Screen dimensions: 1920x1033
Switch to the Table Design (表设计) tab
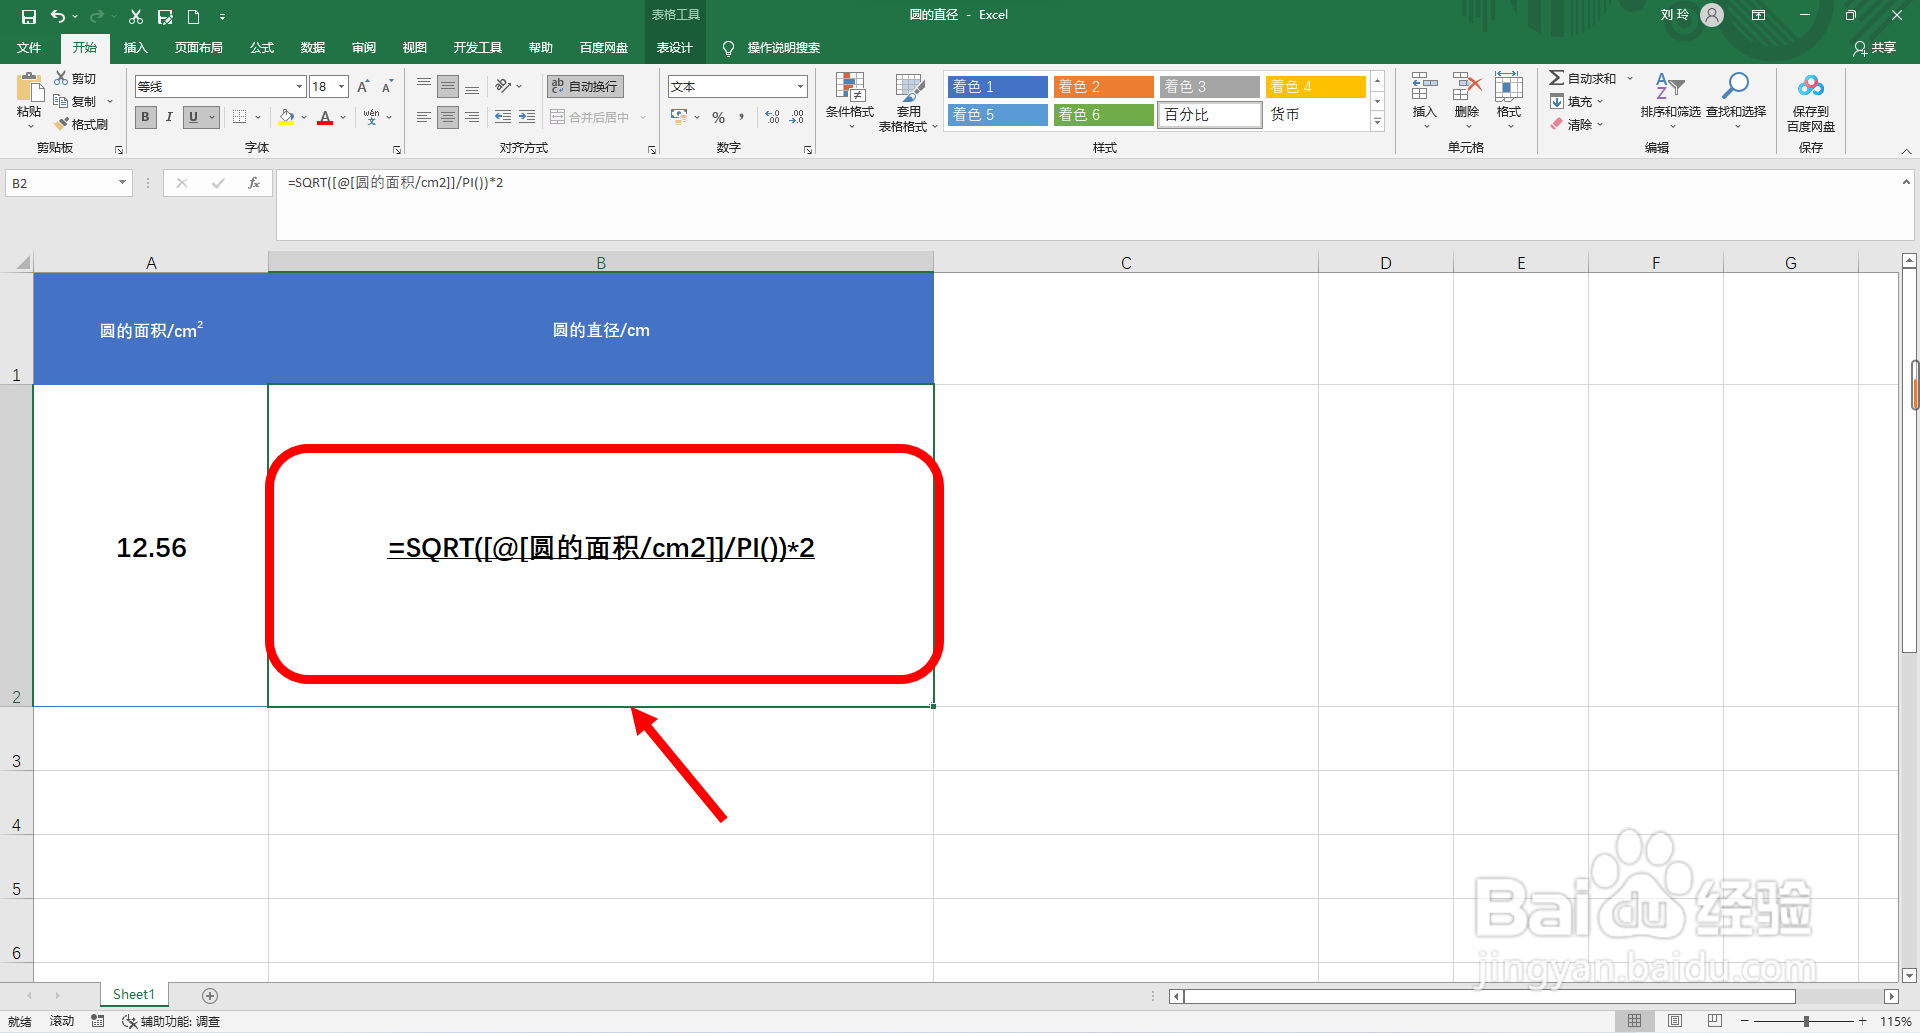(674, 47)
